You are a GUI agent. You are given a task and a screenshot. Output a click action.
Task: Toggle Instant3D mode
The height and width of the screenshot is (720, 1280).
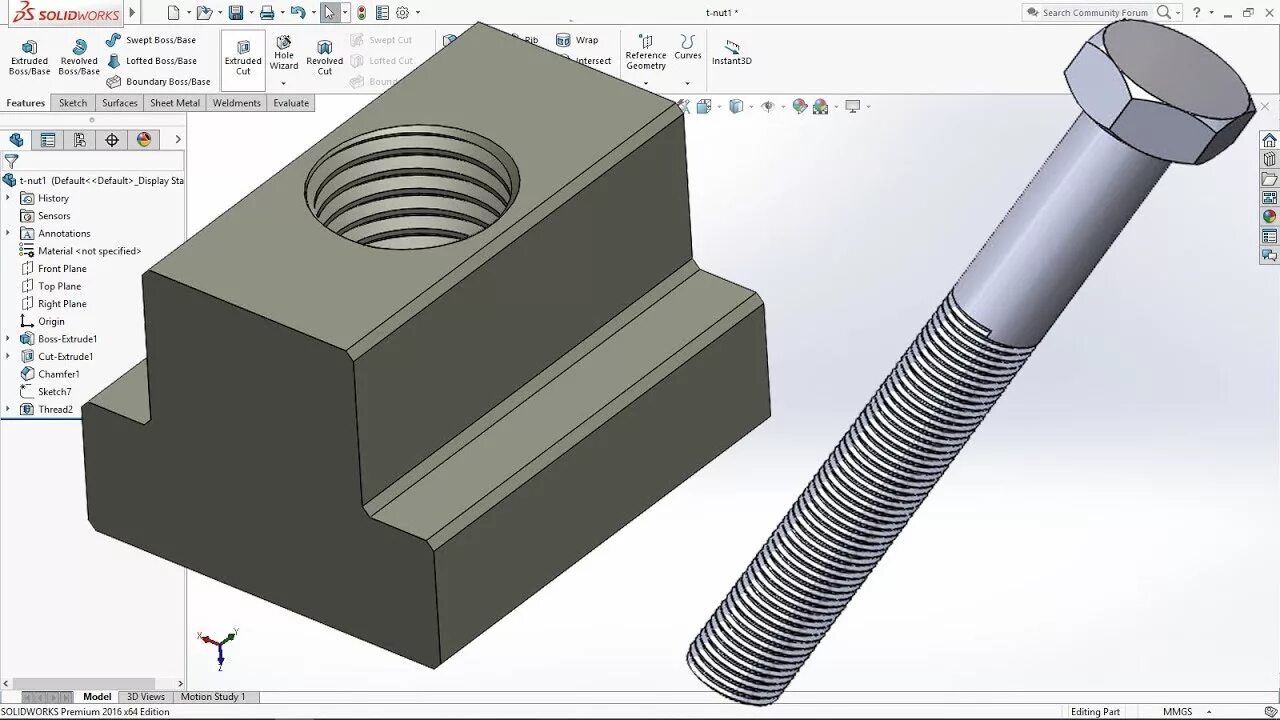coord(732,54)
